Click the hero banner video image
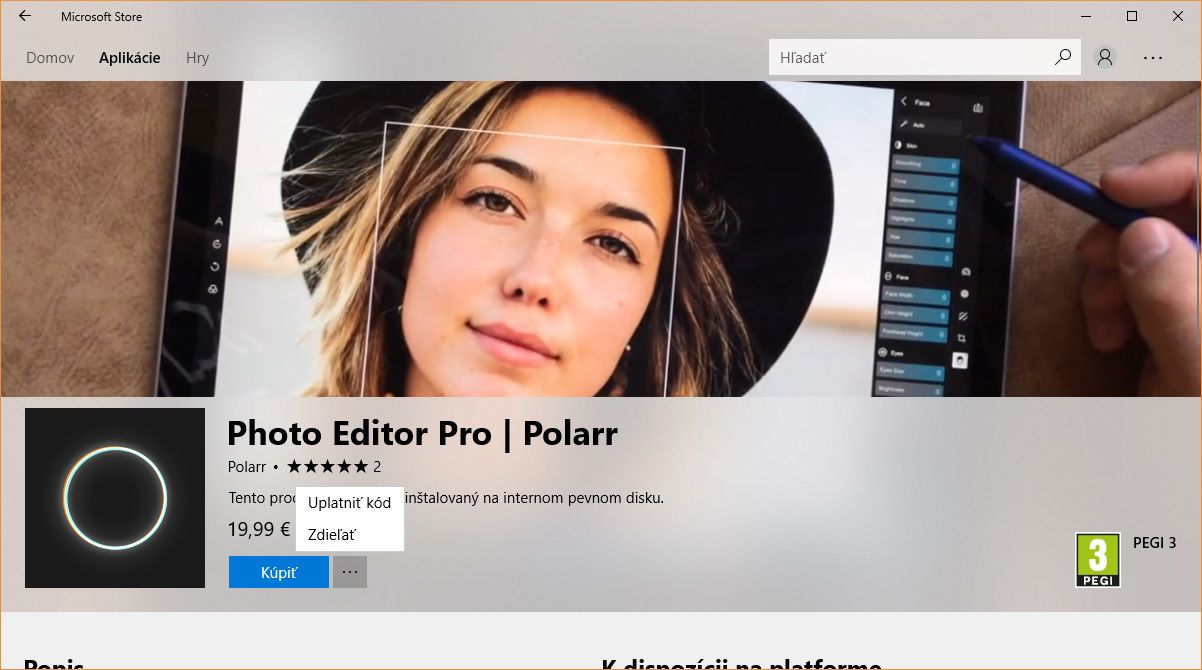Viewport: 1202px width, 670px height. point(601,239)
